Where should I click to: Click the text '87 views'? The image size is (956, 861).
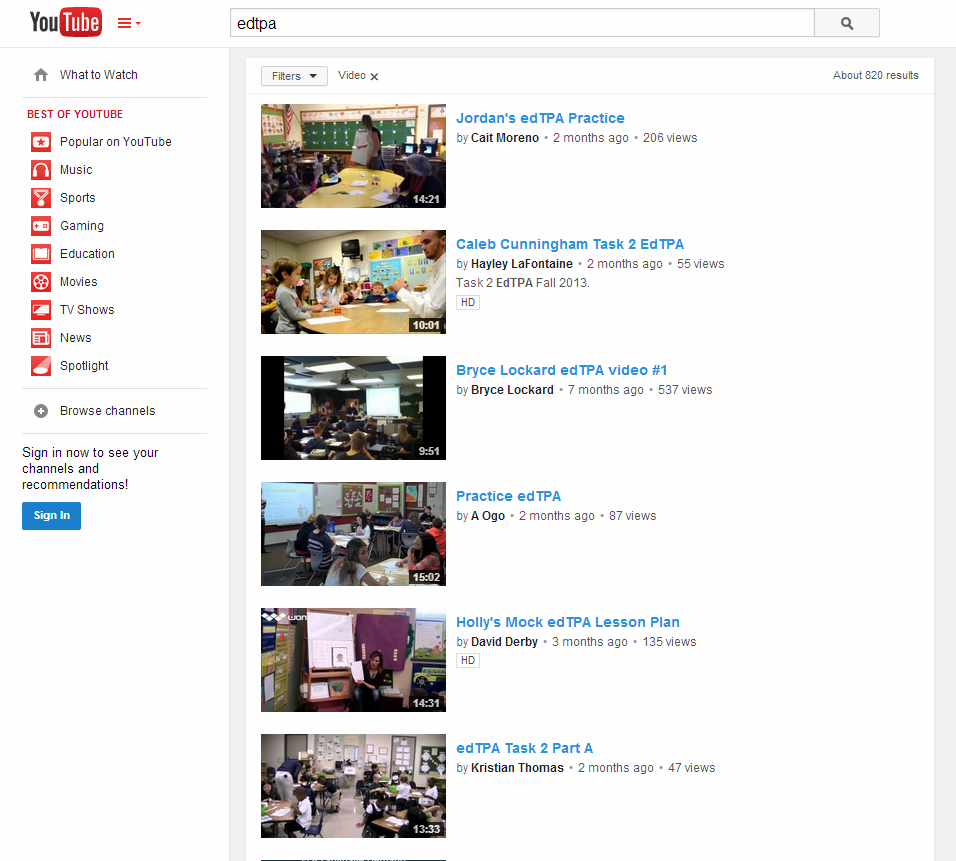pos(632,516)
